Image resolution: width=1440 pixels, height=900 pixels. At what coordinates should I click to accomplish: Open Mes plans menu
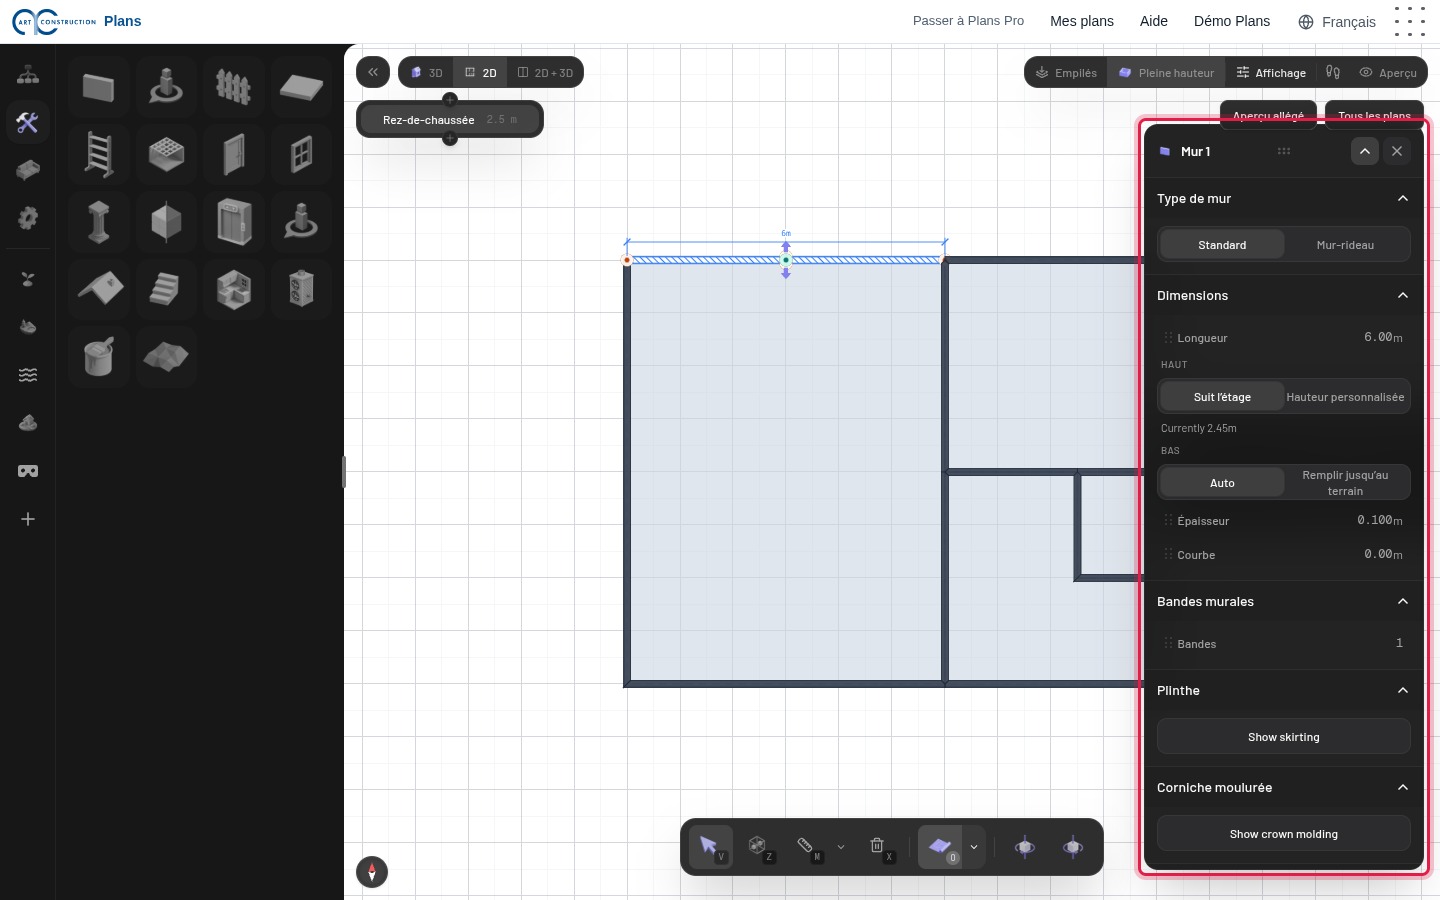1082,21
